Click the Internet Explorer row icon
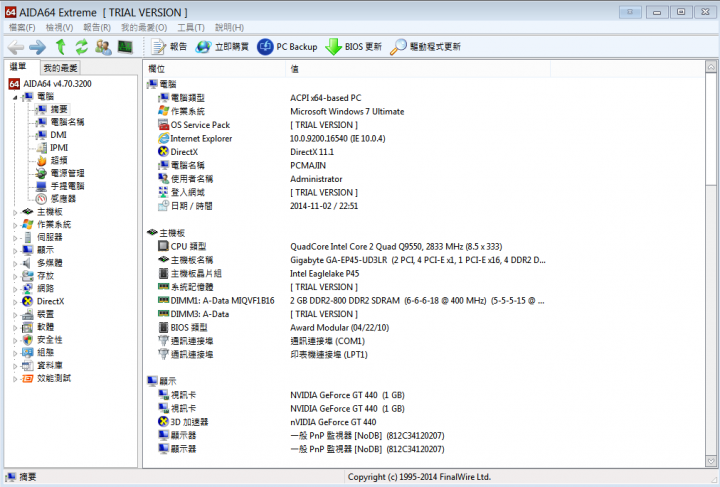 163,138
